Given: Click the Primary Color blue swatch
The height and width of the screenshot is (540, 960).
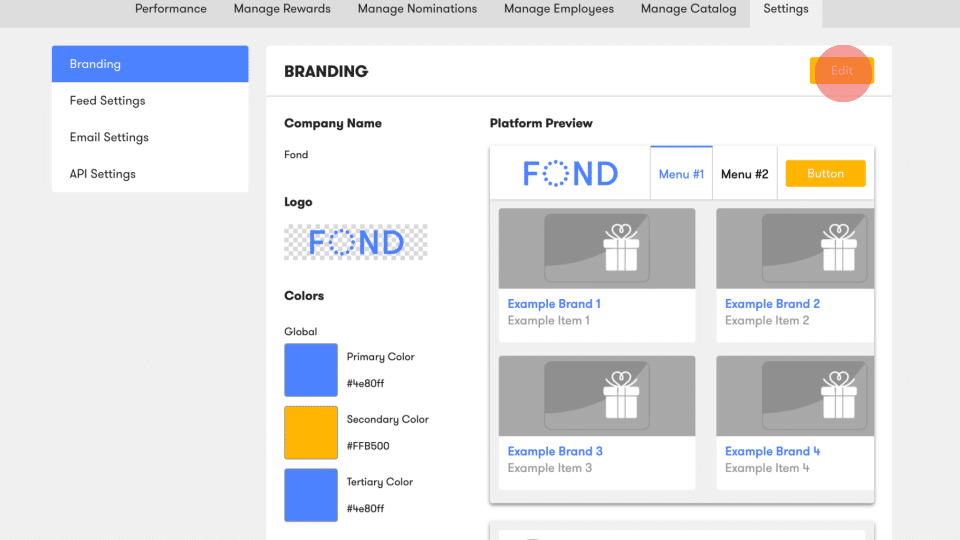Looking at the screenshot, I should coord(311,370).
